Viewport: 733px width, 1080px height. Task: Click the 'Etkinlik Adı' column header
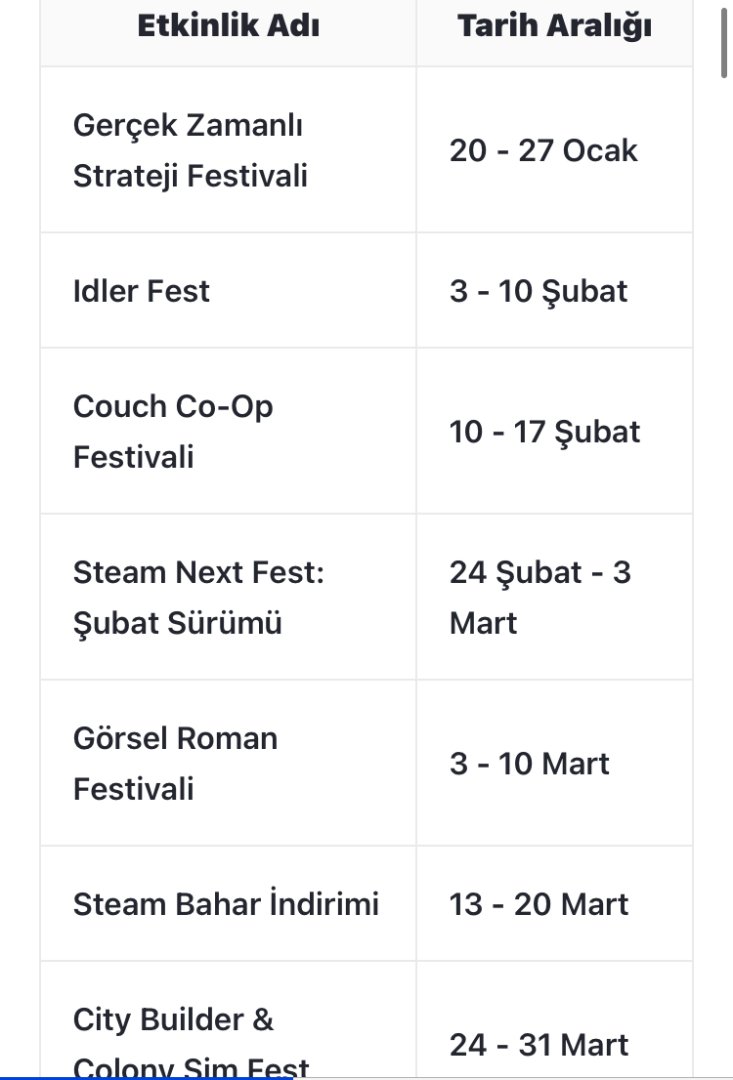click(228, 26)
